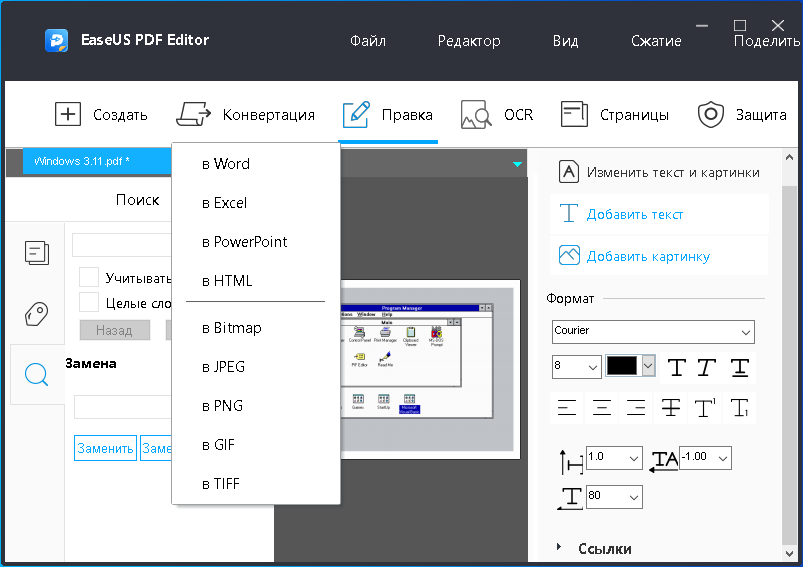Toggle bold text formatting
Viewport: 803px width, 567px height.
tap(677, 367)
